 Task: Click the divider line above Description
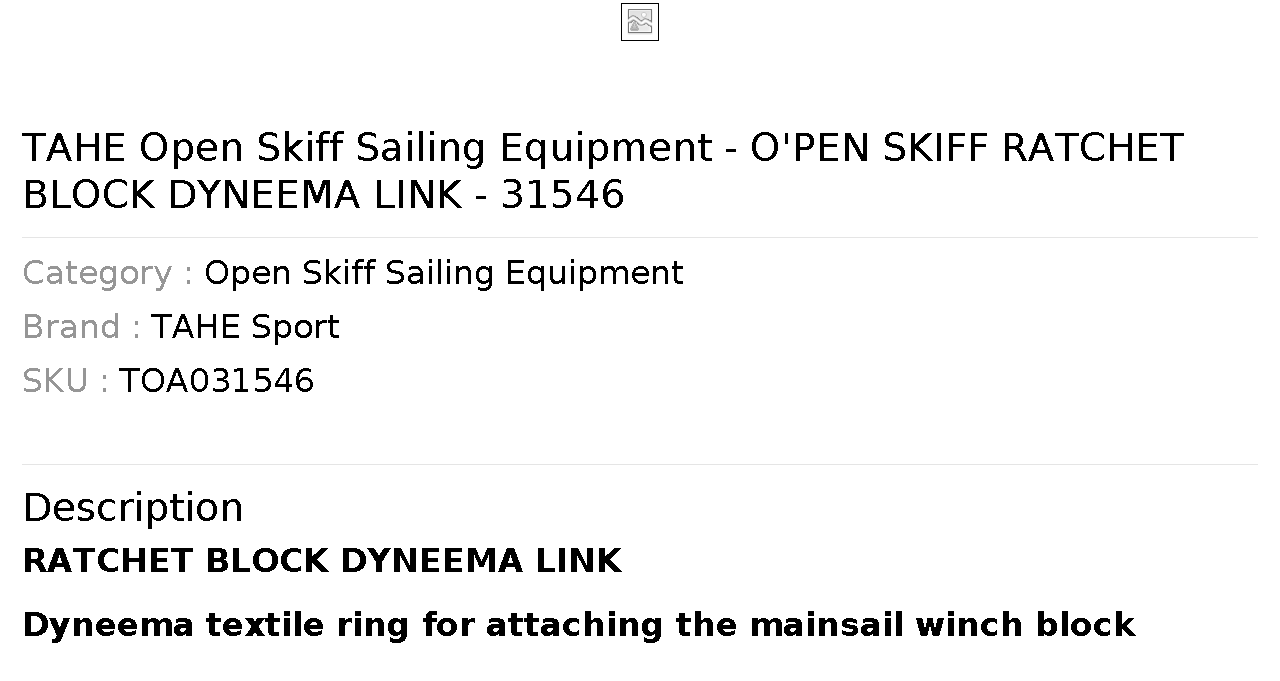tap(640, 464)
